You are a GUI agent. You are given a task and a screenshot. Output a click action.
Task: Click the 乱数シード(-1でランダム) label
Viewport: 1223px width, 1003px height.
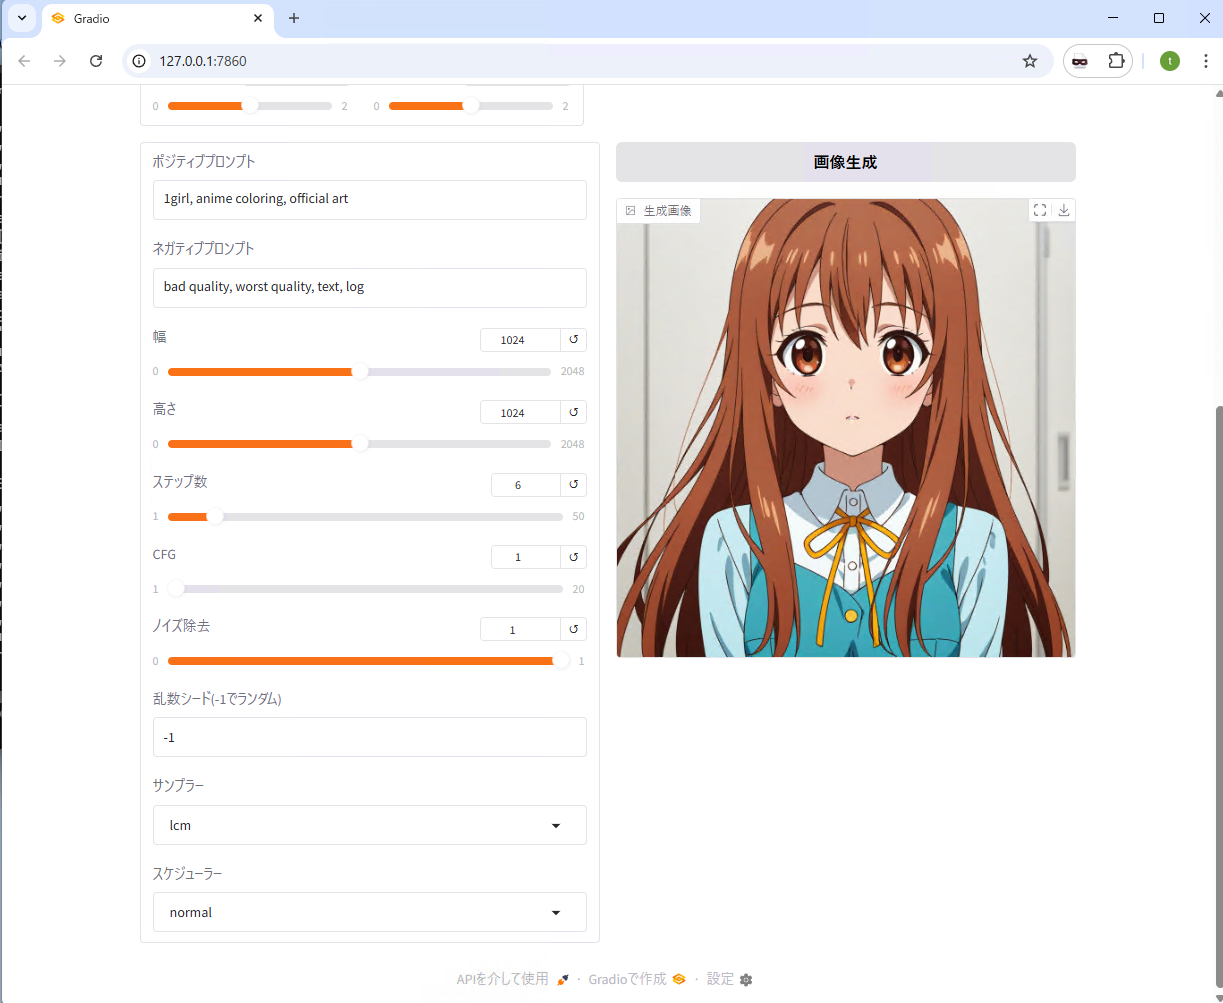tap(217, 699)
